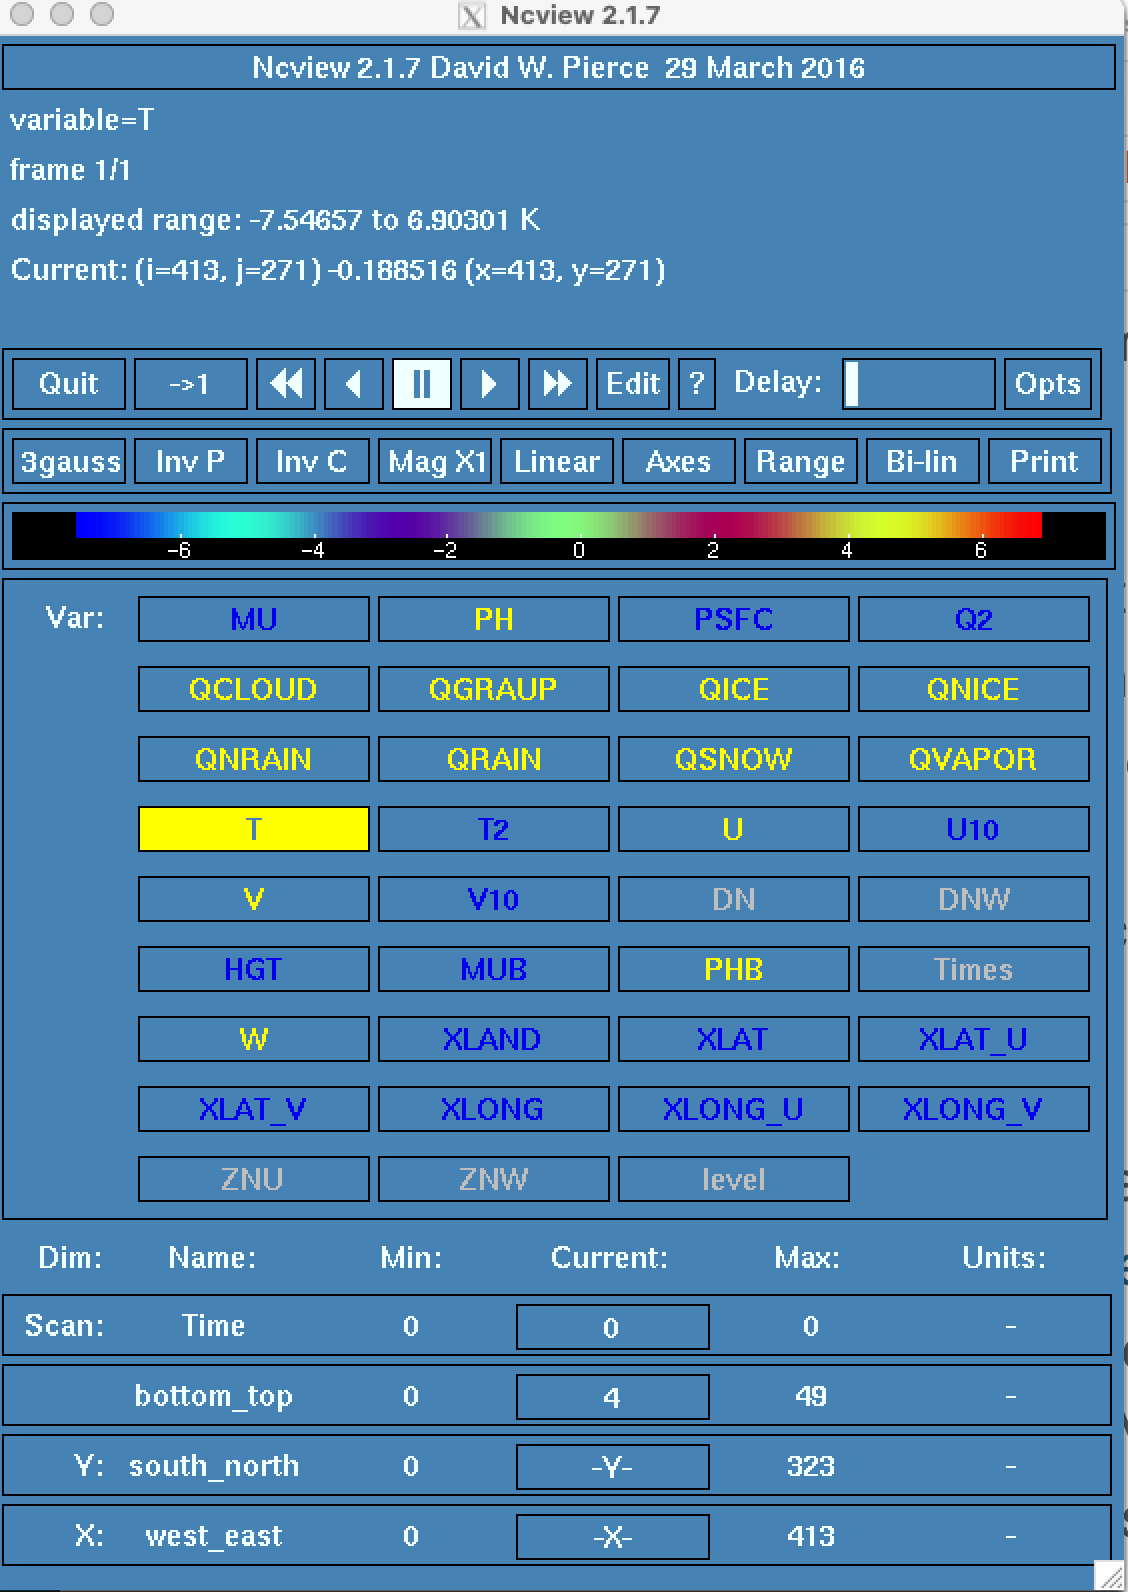
Task: Select variable T2
Action: coord(494,829)
